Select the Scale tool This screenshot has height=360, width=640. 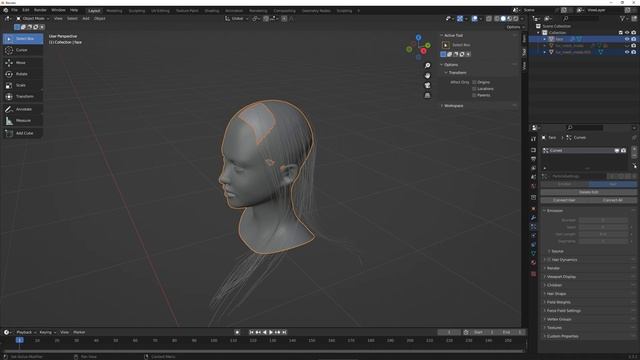(23, 85)
